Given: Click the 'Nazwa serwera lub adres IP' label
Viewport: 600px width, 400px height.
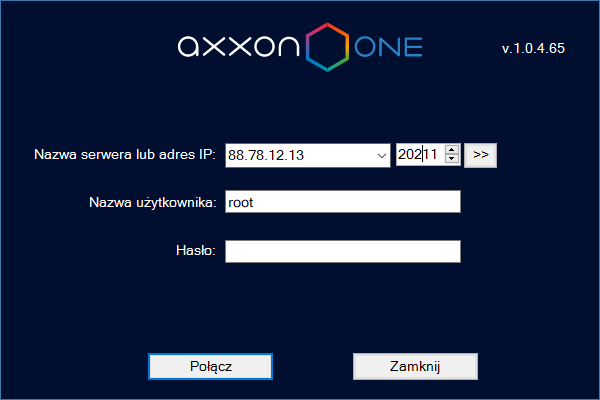Looking at the screenshot, I should click(125, 155).
